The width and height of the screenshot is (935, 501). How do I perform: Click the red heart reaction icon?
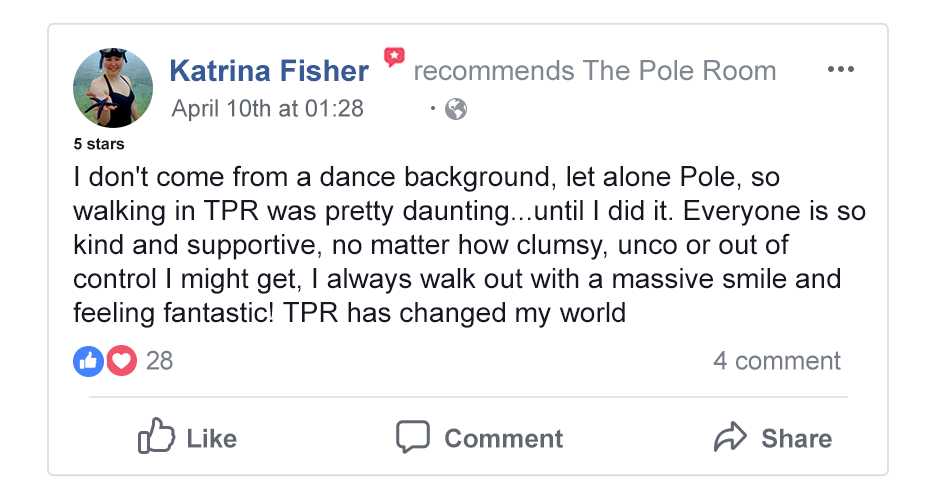[121, 361]
